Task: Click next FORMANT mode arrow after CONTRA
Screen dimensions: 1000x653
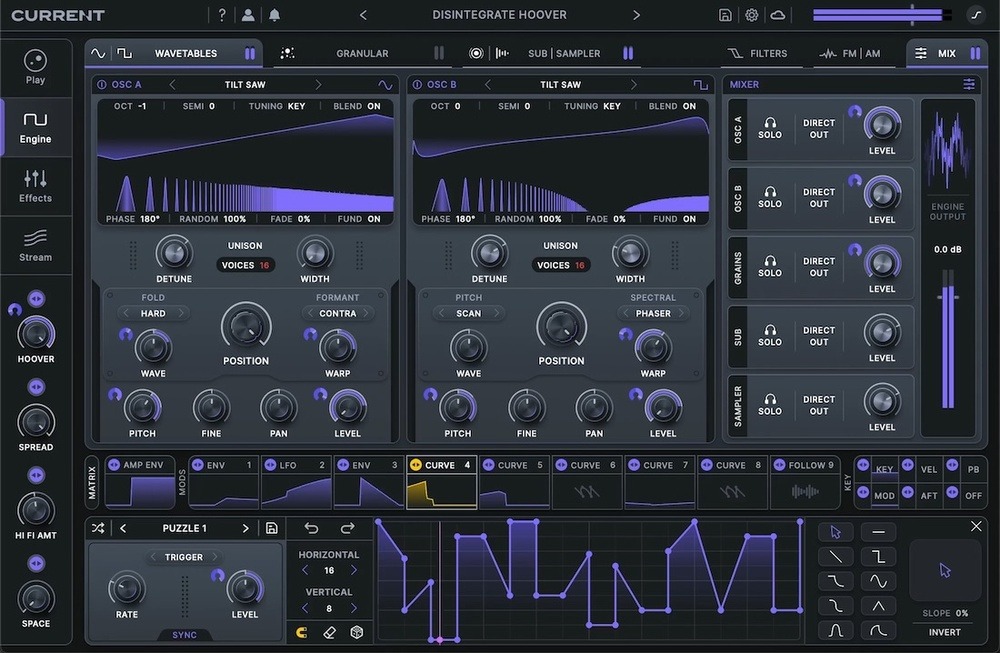Action: click(x=366, y=313)
